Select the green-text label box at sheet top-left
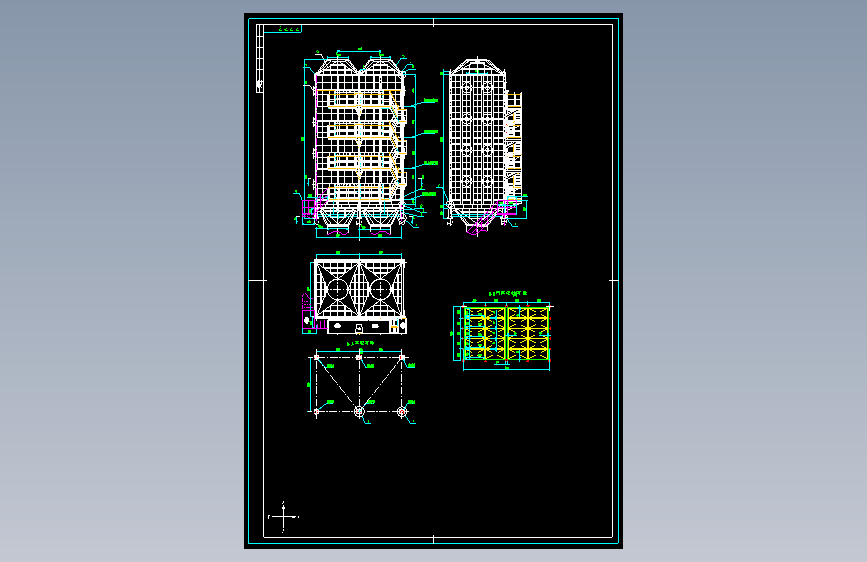The height and width of the screenshot is (562, 867). pyautogui.click(x=283, y=29)
